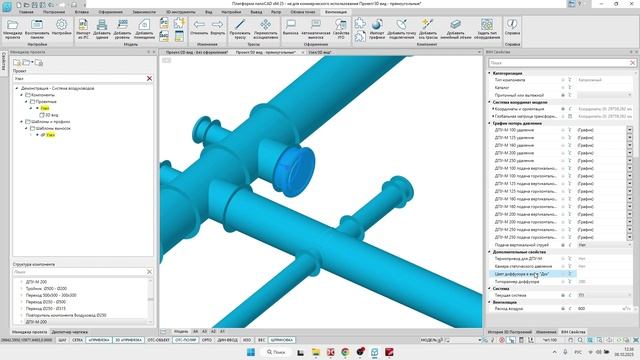Collapse График потерь давления group
640x360 pixels.
coord(490,123)
